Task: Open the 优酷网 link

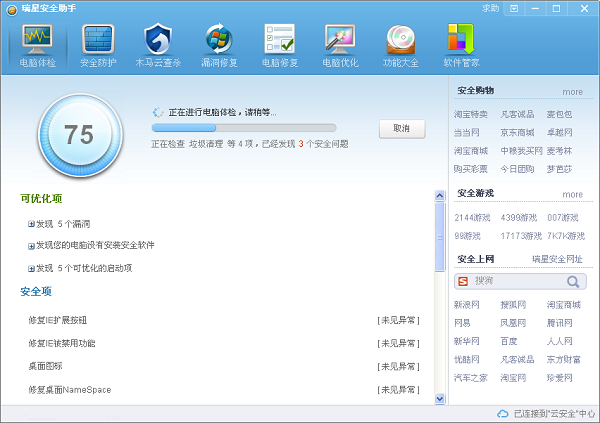Action: click(466, 359)
